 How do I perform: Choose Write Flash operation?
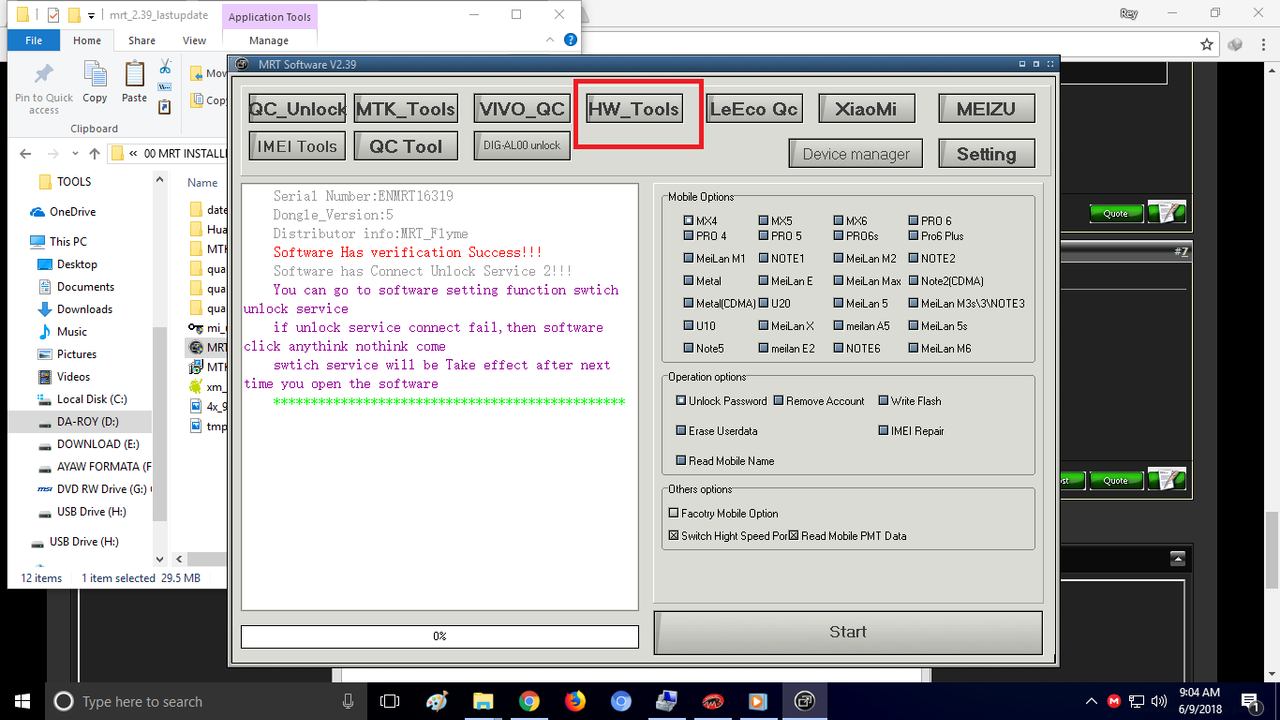click(x=909, y=401)
